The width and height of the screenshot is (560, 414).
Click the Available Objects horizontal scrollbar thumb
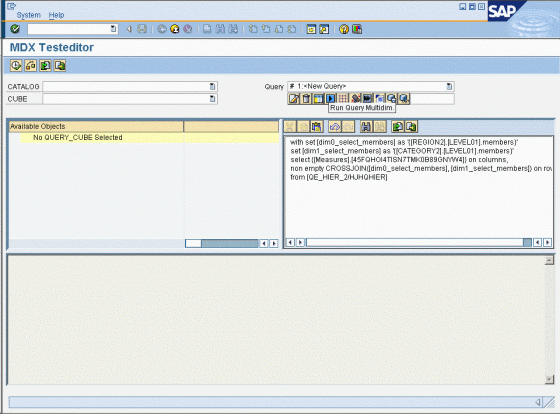(x=193, y=243)
